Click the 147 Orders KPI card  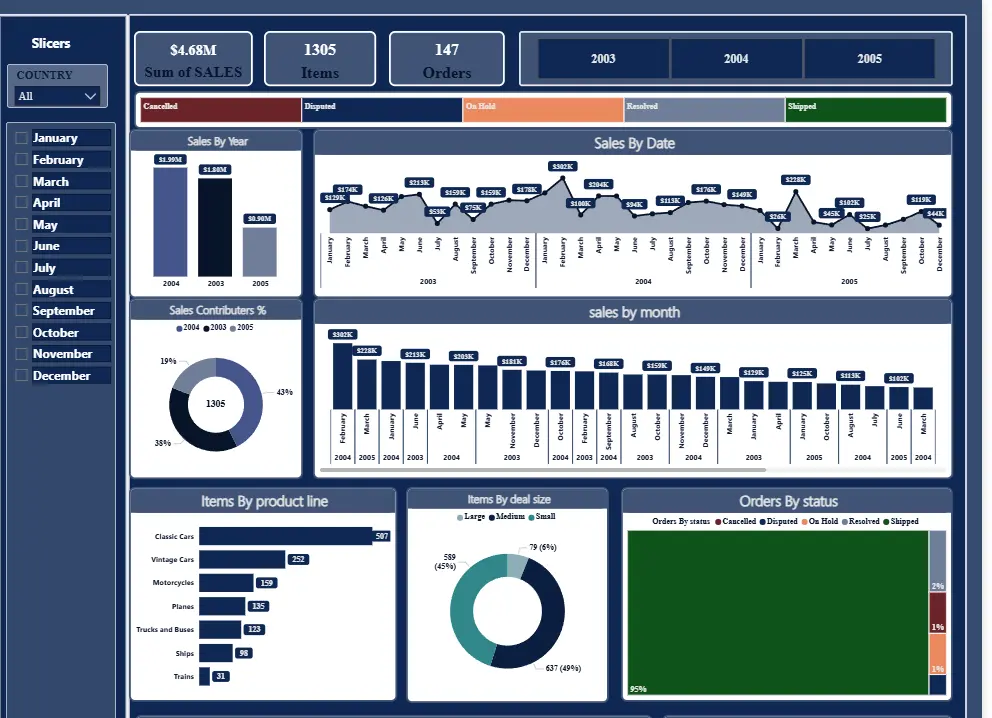(x=446, y=58)
